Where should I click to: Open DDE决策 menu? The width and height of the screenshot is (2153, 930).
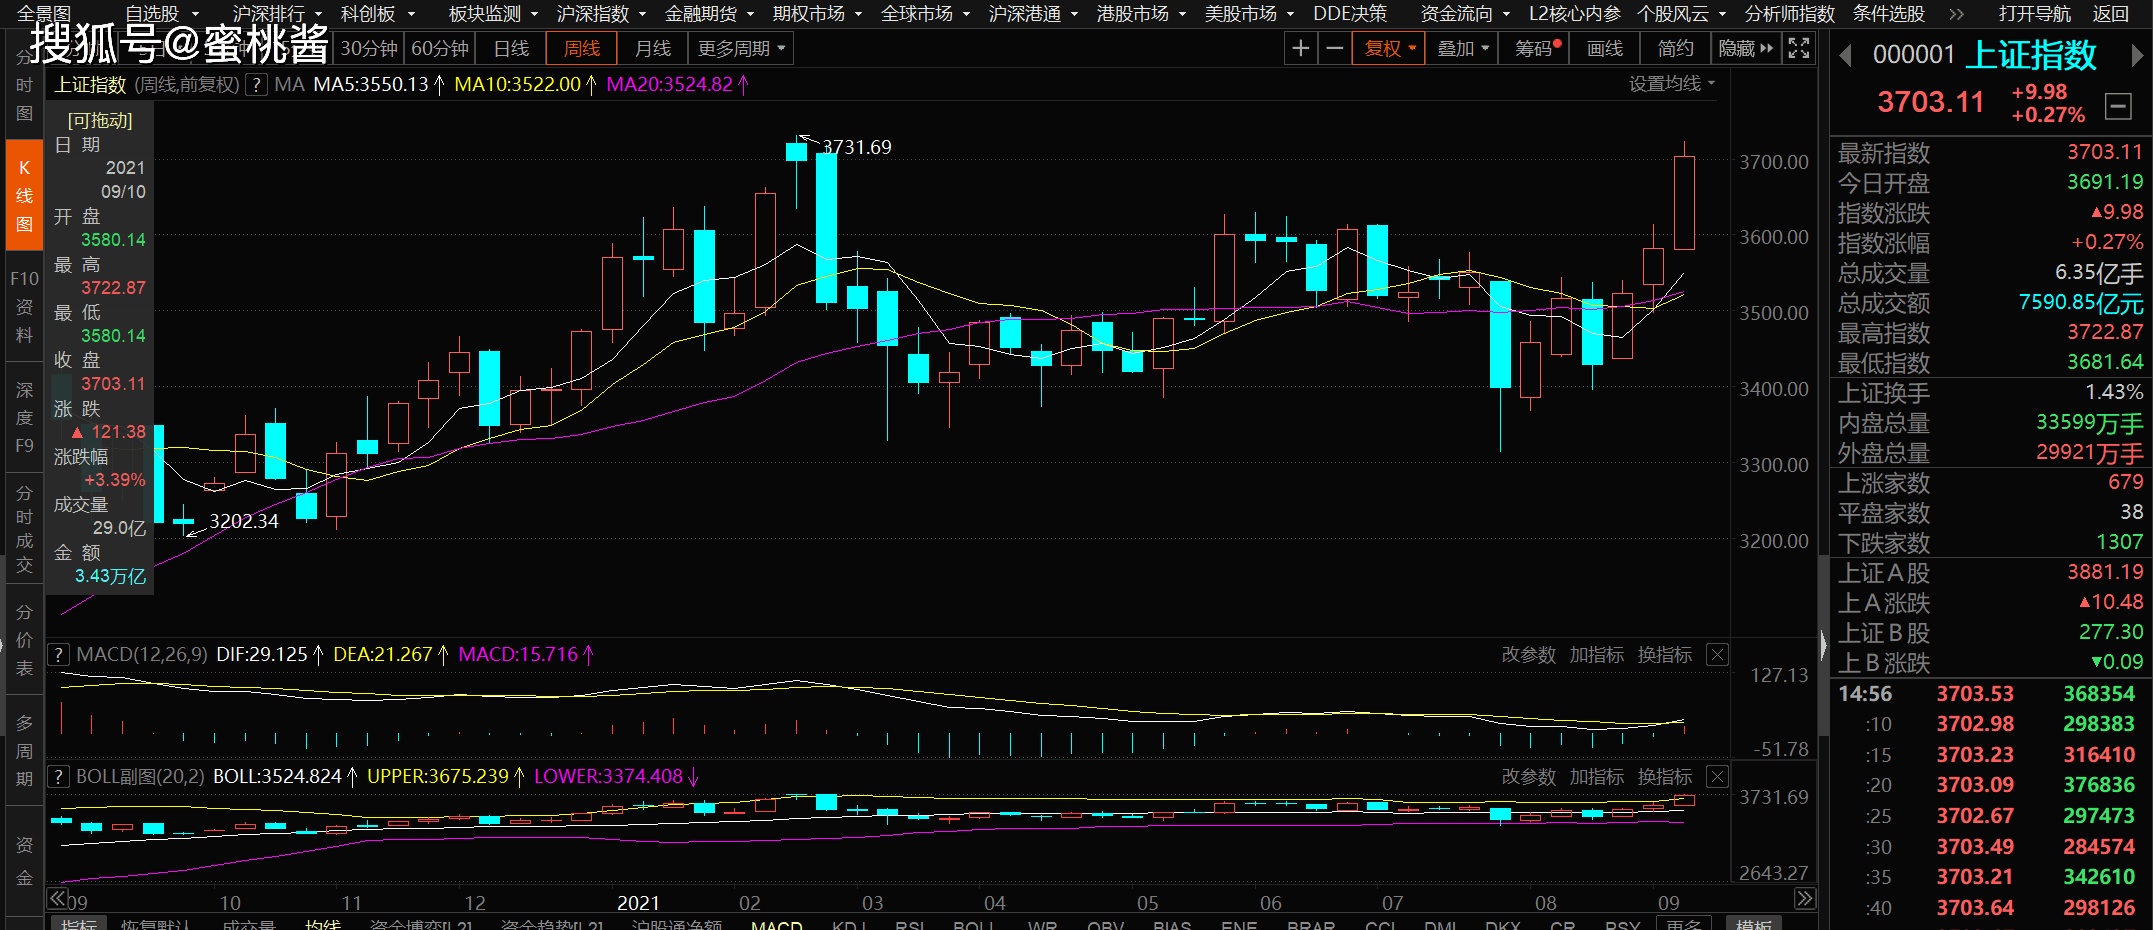point(1349,14)
